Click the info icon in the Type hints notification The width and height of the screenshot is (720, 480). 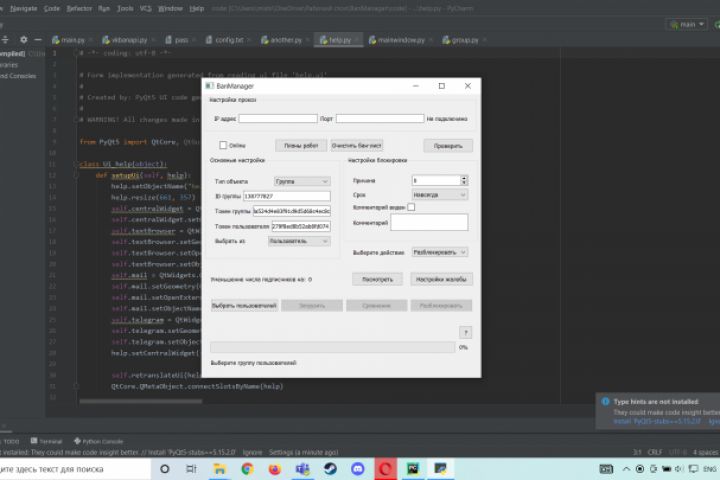605,401
